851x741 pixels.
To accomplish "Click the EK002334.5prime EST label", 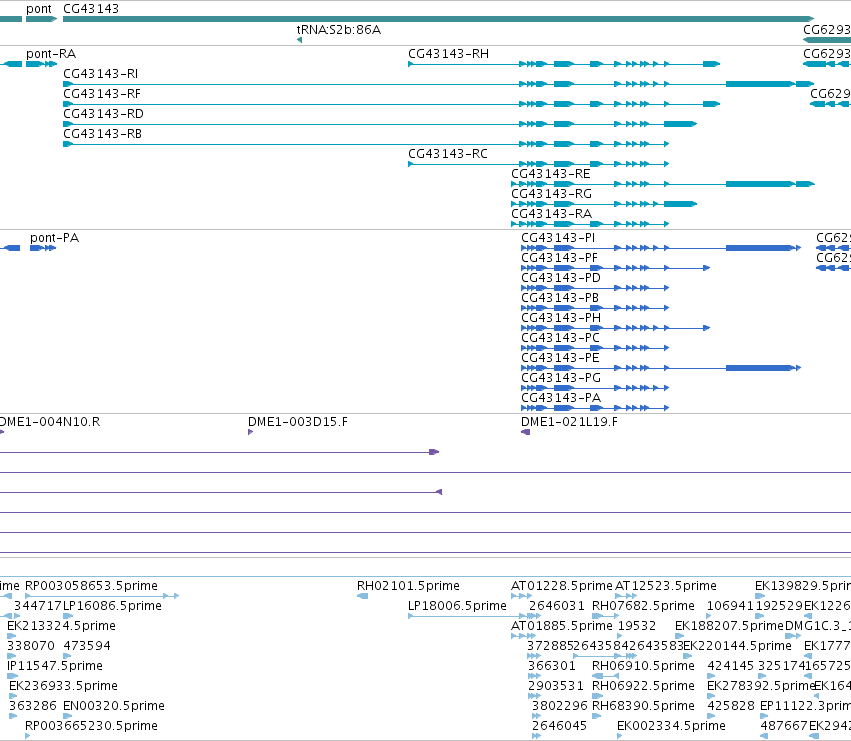I will point(671,726).
